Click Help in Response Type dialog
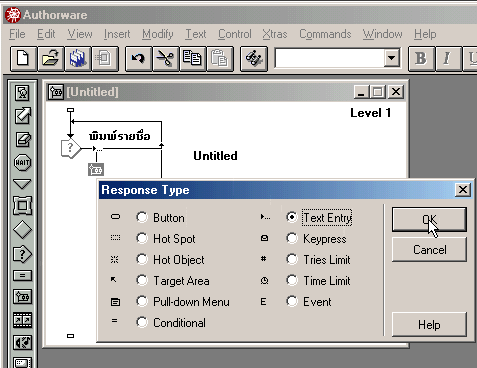 click(429, 324)
